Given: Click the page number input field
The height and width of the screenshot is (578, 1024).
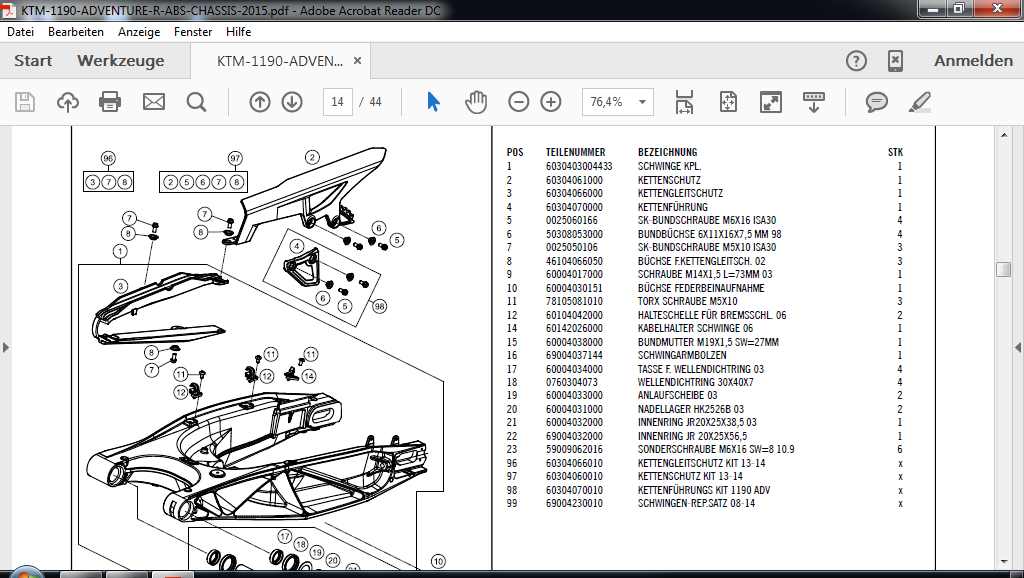Looking at the screenshot, I should point(338,102).
